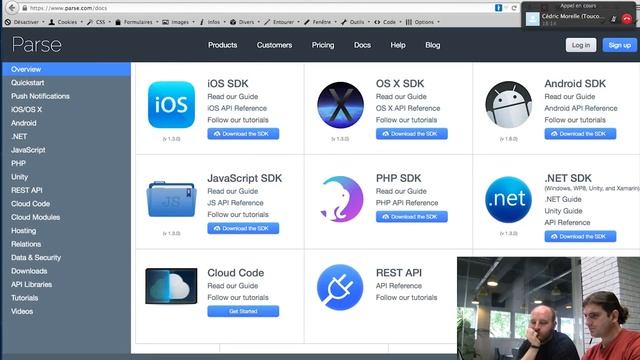Click the OS X SDK icon

coord(340,105)
